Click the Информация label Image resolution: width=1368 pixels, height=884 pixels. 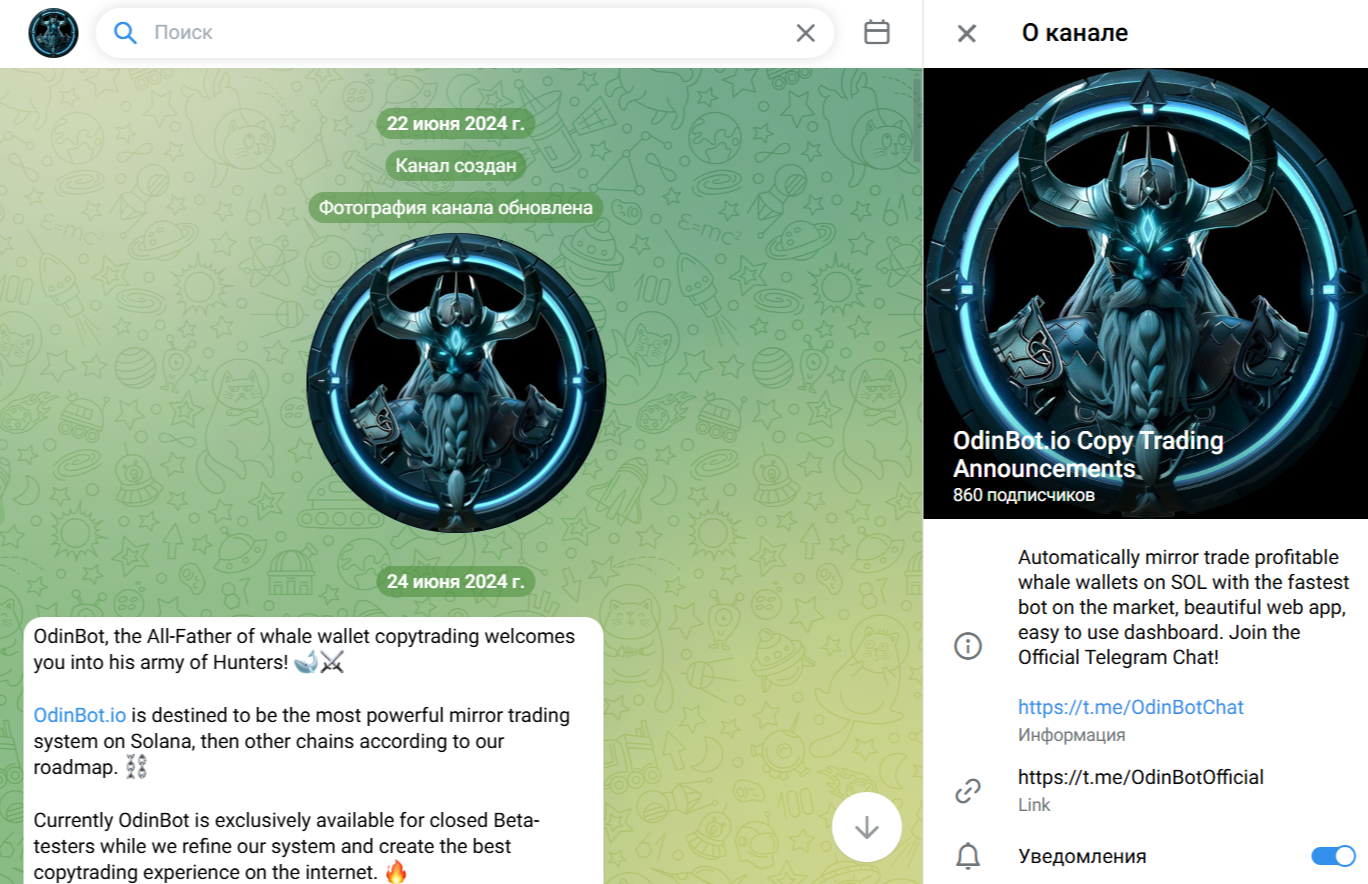[1071, 735]
